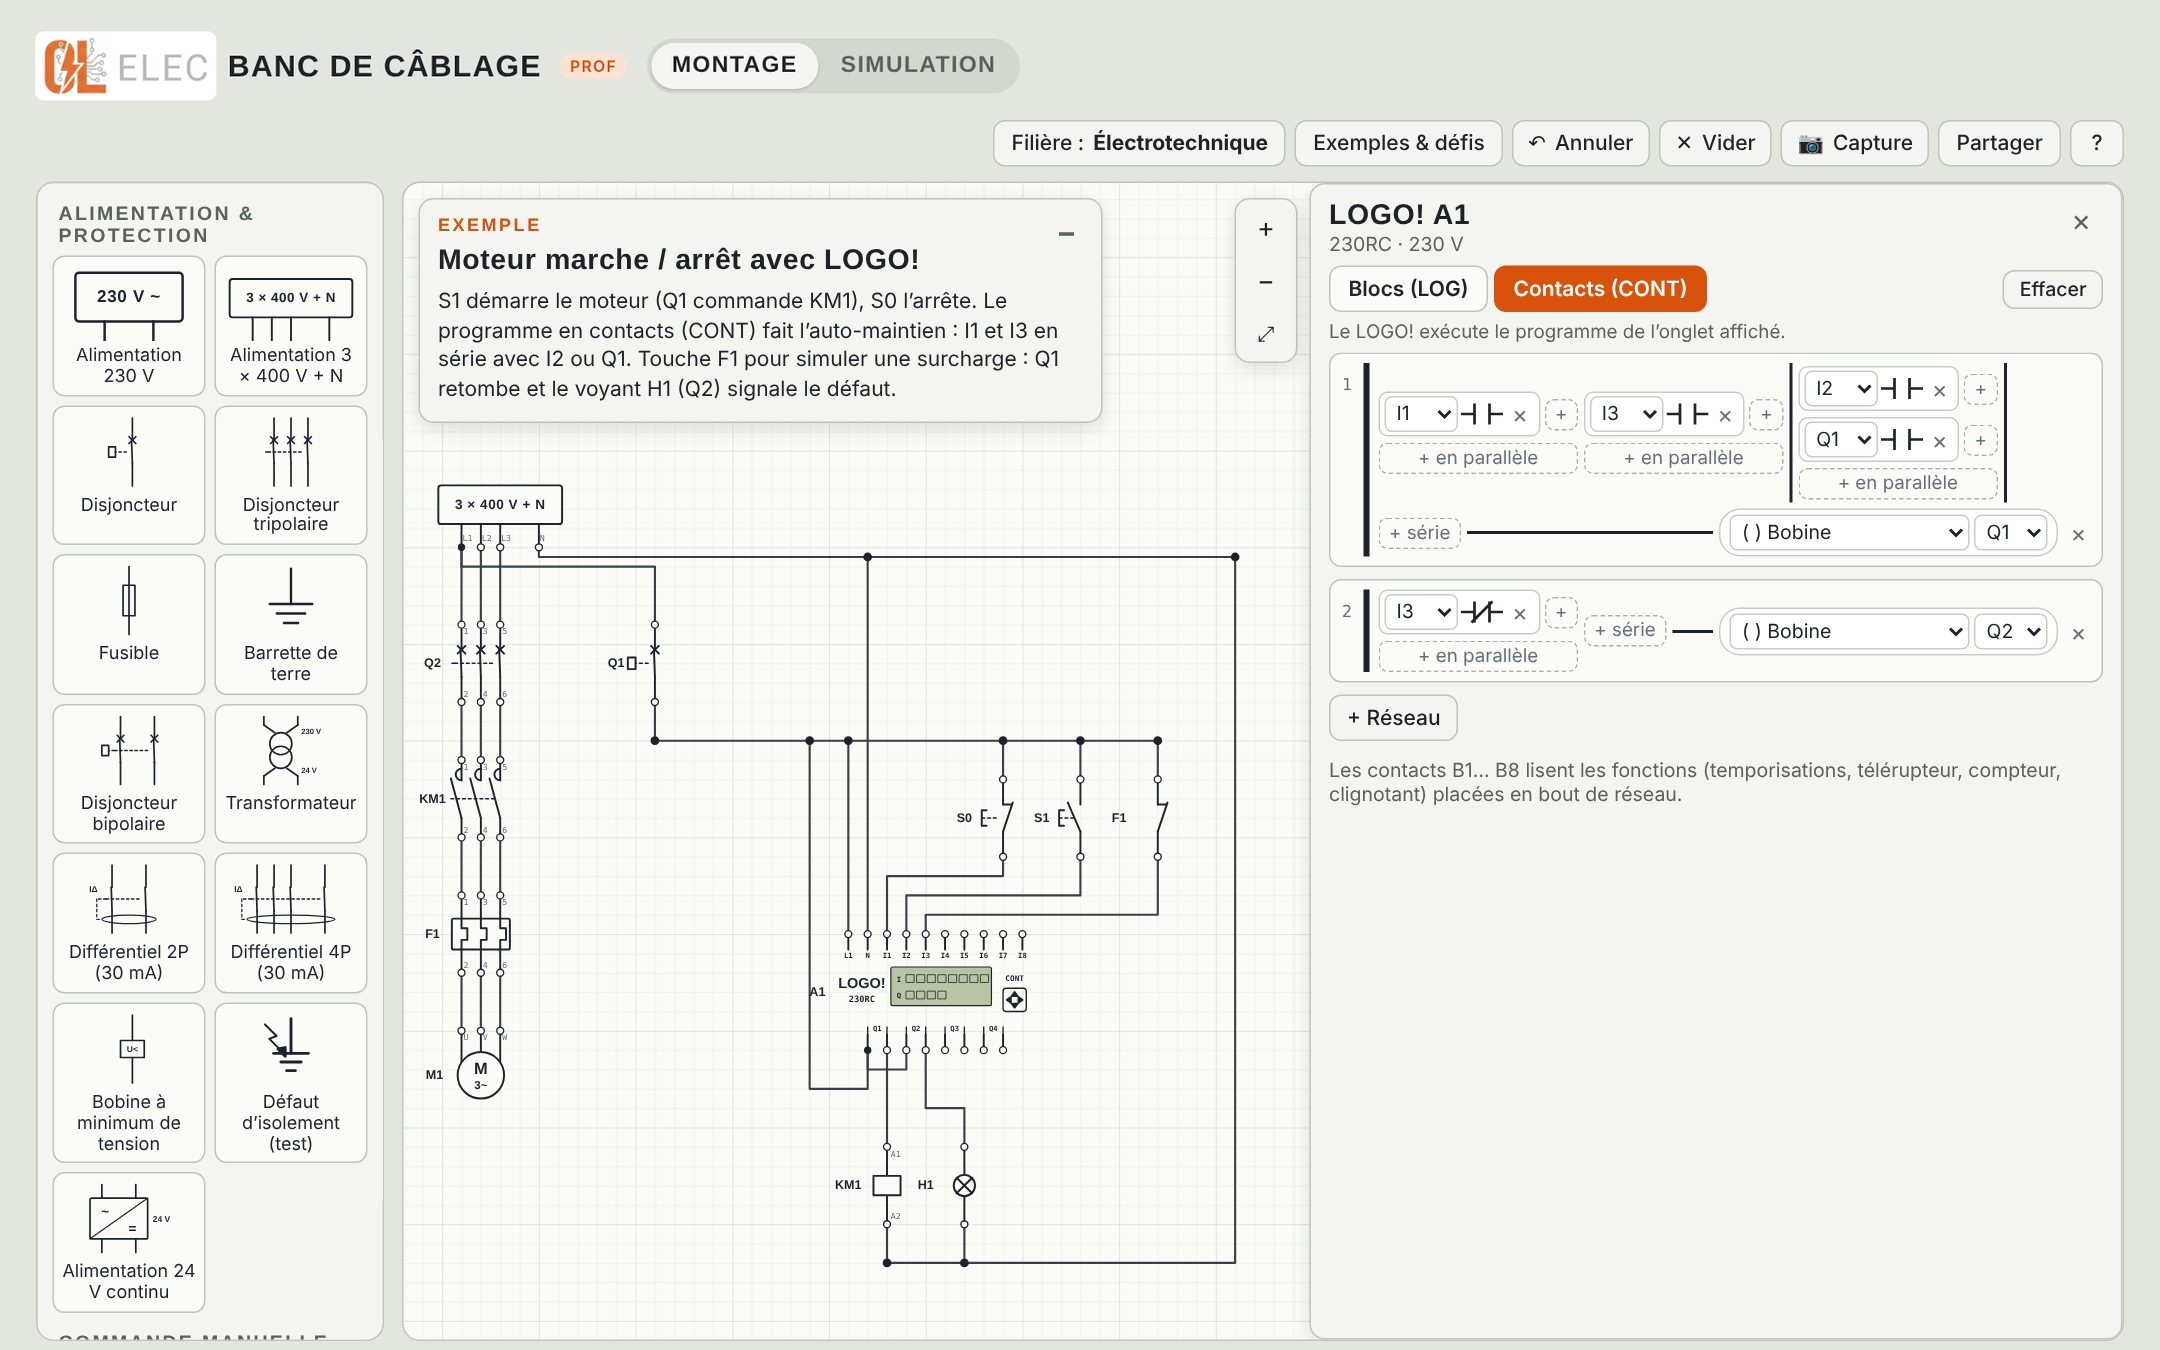Image resolution: width=2160 pixels, height=1350 pixels.
Task: Click the canvas zoom-in plus icon
Action: (x=1265, y=229)
